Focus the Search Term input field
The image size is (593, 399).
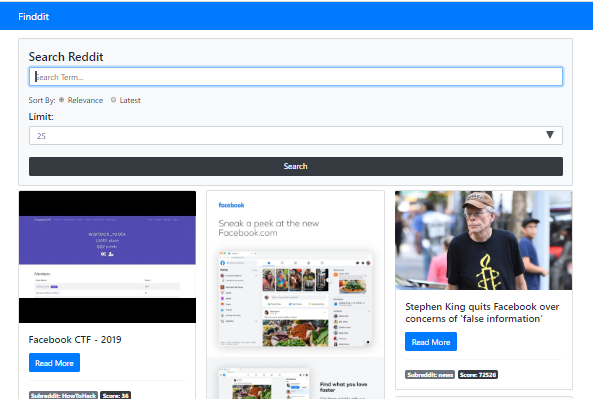[x=296, y=77]
